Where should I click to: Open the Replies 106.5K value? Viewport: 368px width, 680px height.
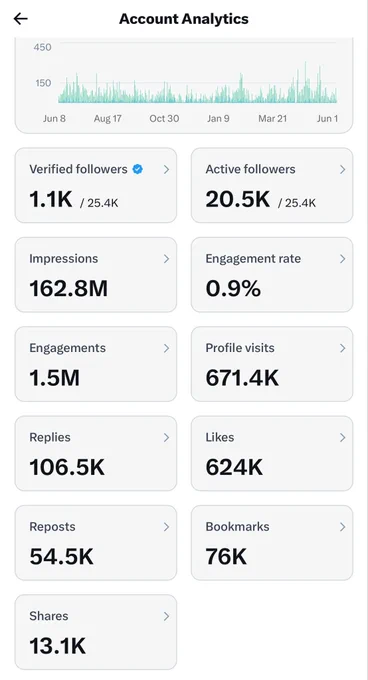pyautogui.click(x=67, y=467)
